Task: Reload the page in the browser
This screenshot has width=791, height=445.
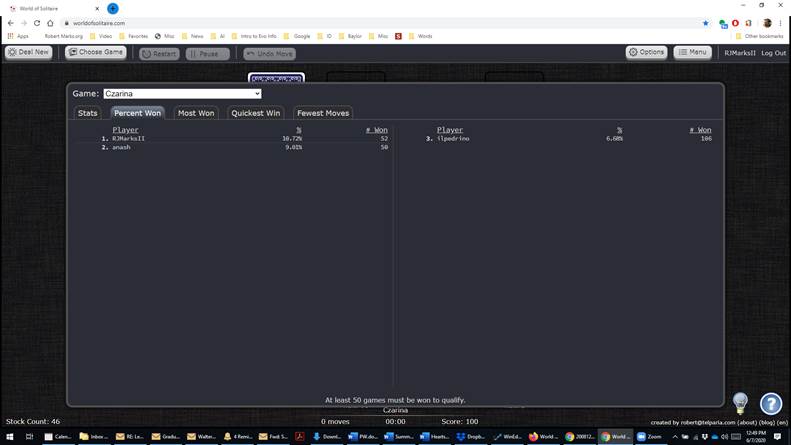Action: click(x=37, y=23)
